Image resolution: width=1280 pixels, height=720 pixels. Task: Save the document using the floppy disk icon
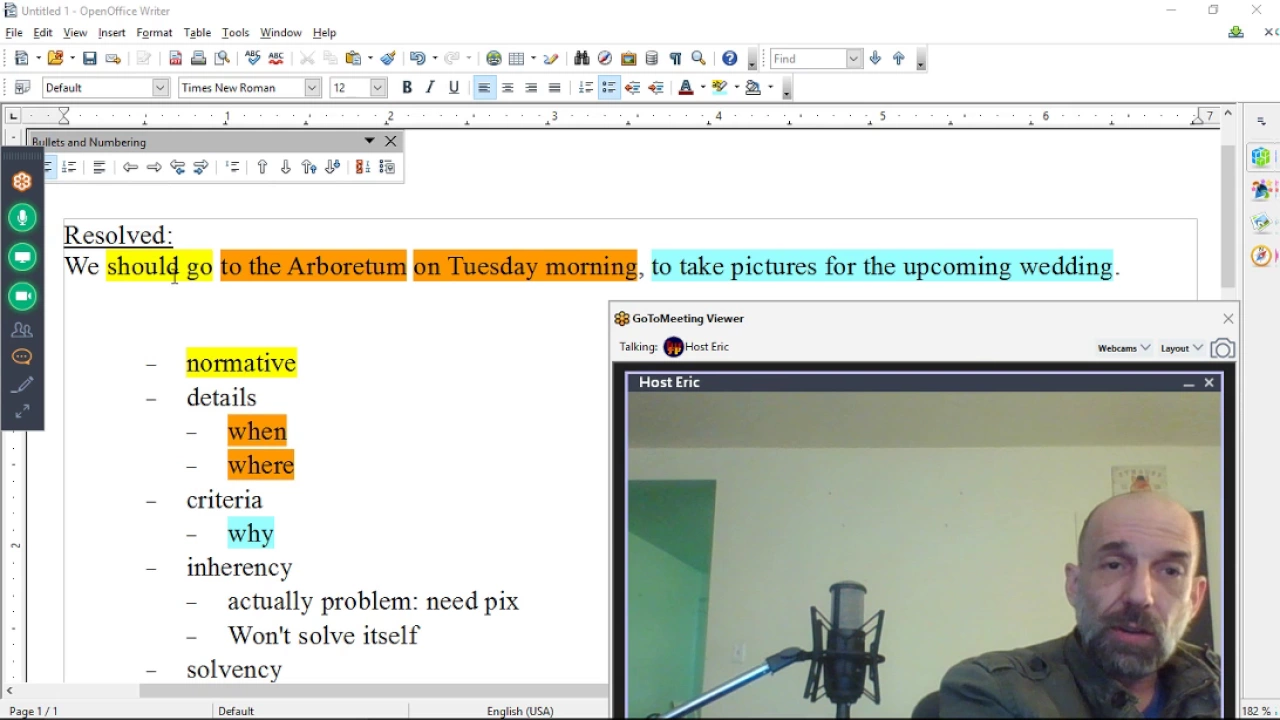click(x=90, y=59)
